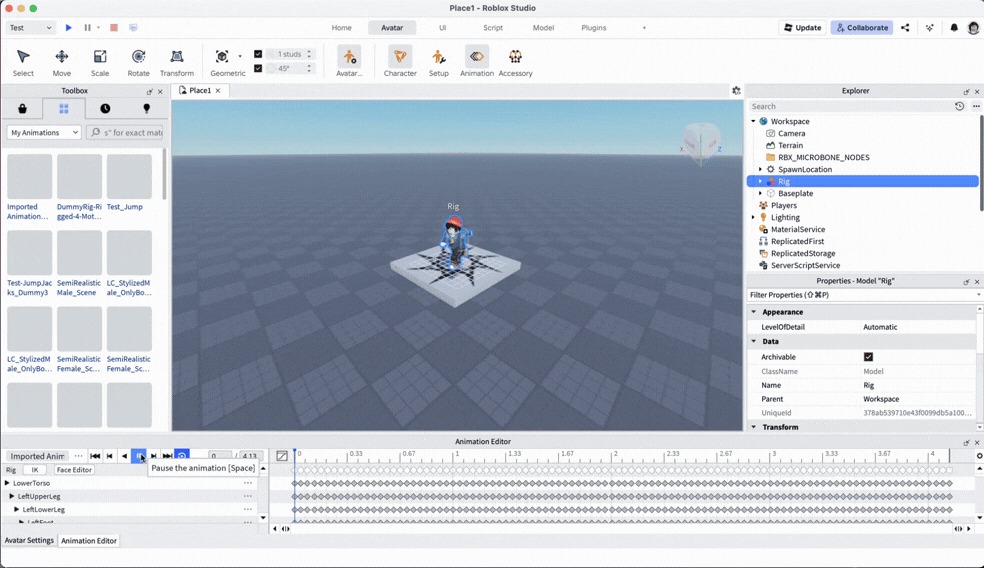Toggle the move snapping studs checkbox

[x=258, y=54]
